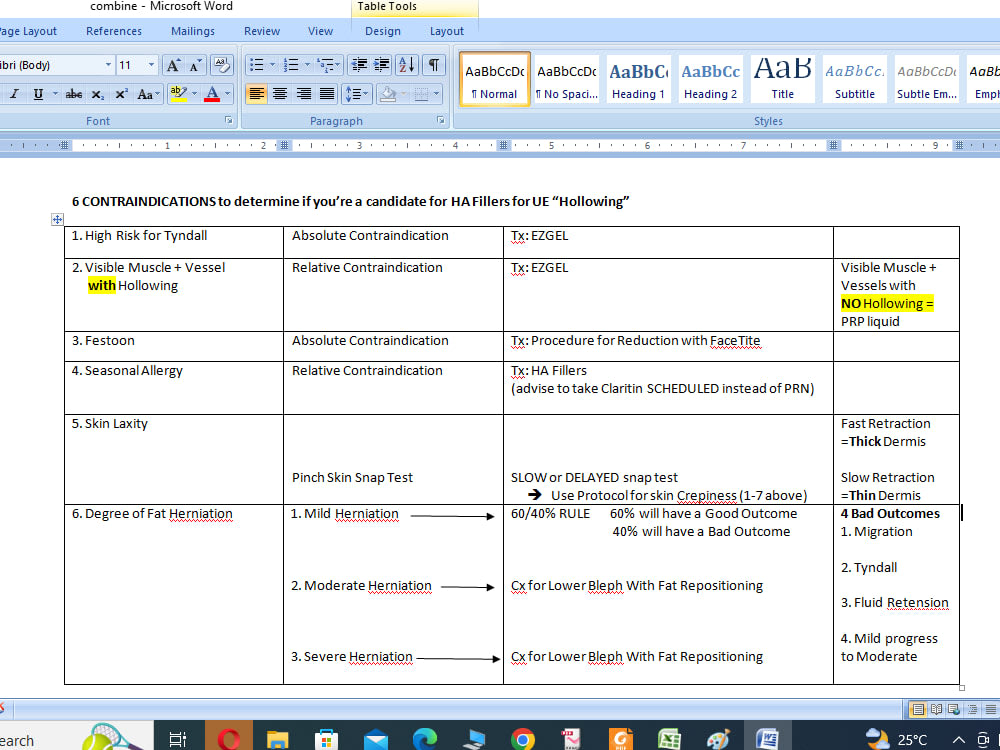Open Font dialog launcher
This screenshot has width=1000, height=750.
click(x=228, y=121)
